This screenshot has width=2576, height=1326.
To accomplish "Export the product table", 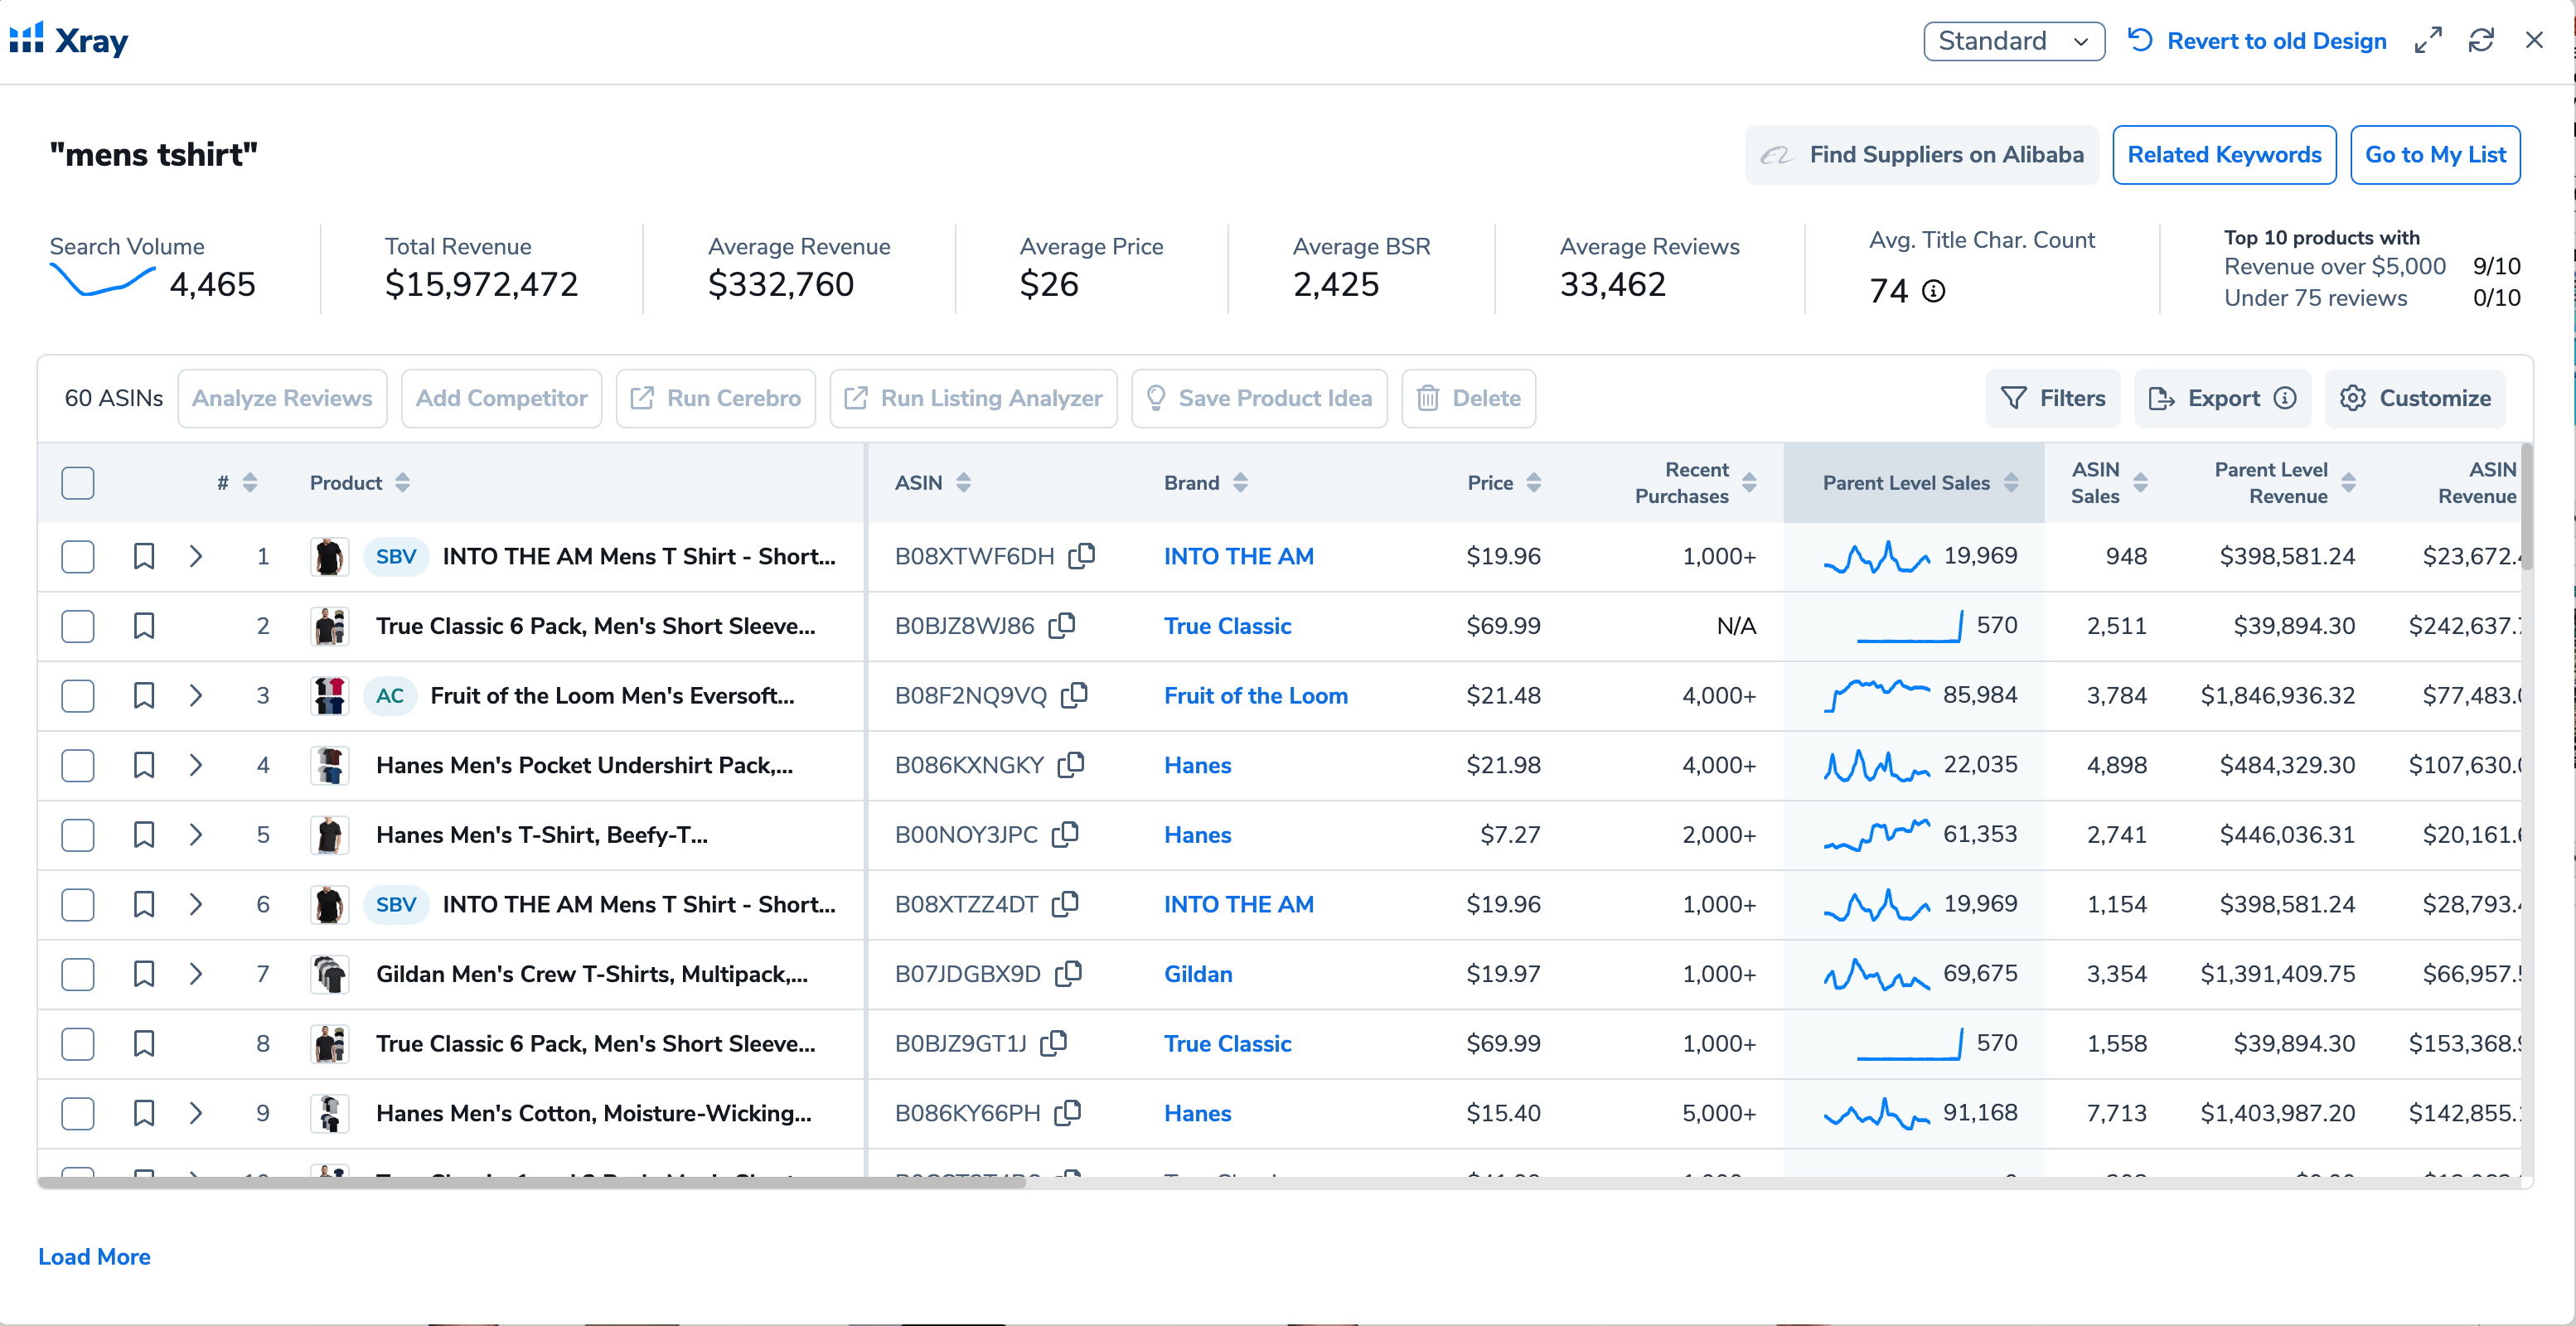I will pyautogui.click(x=2222, y=398).
